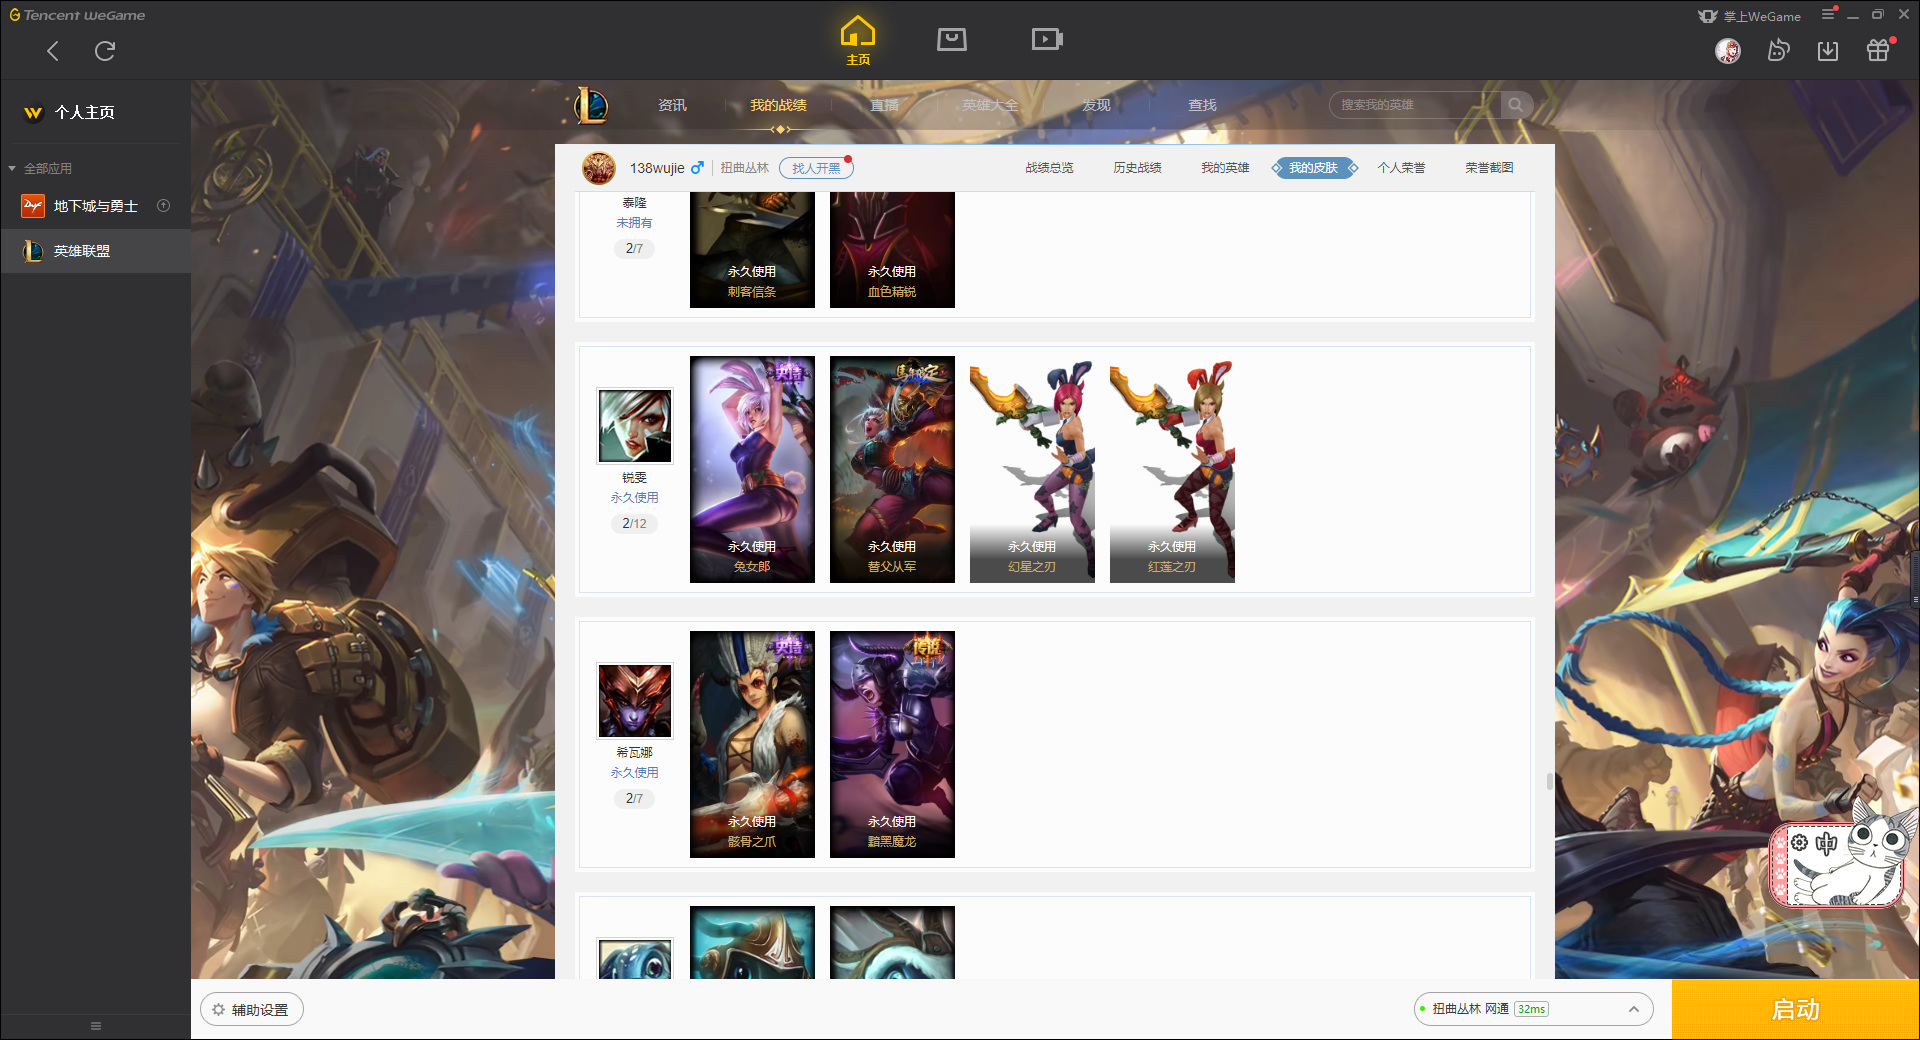Switch to 战绩总览 sub-tab
This screenshot has width=1920, height=1040.
1049,168
